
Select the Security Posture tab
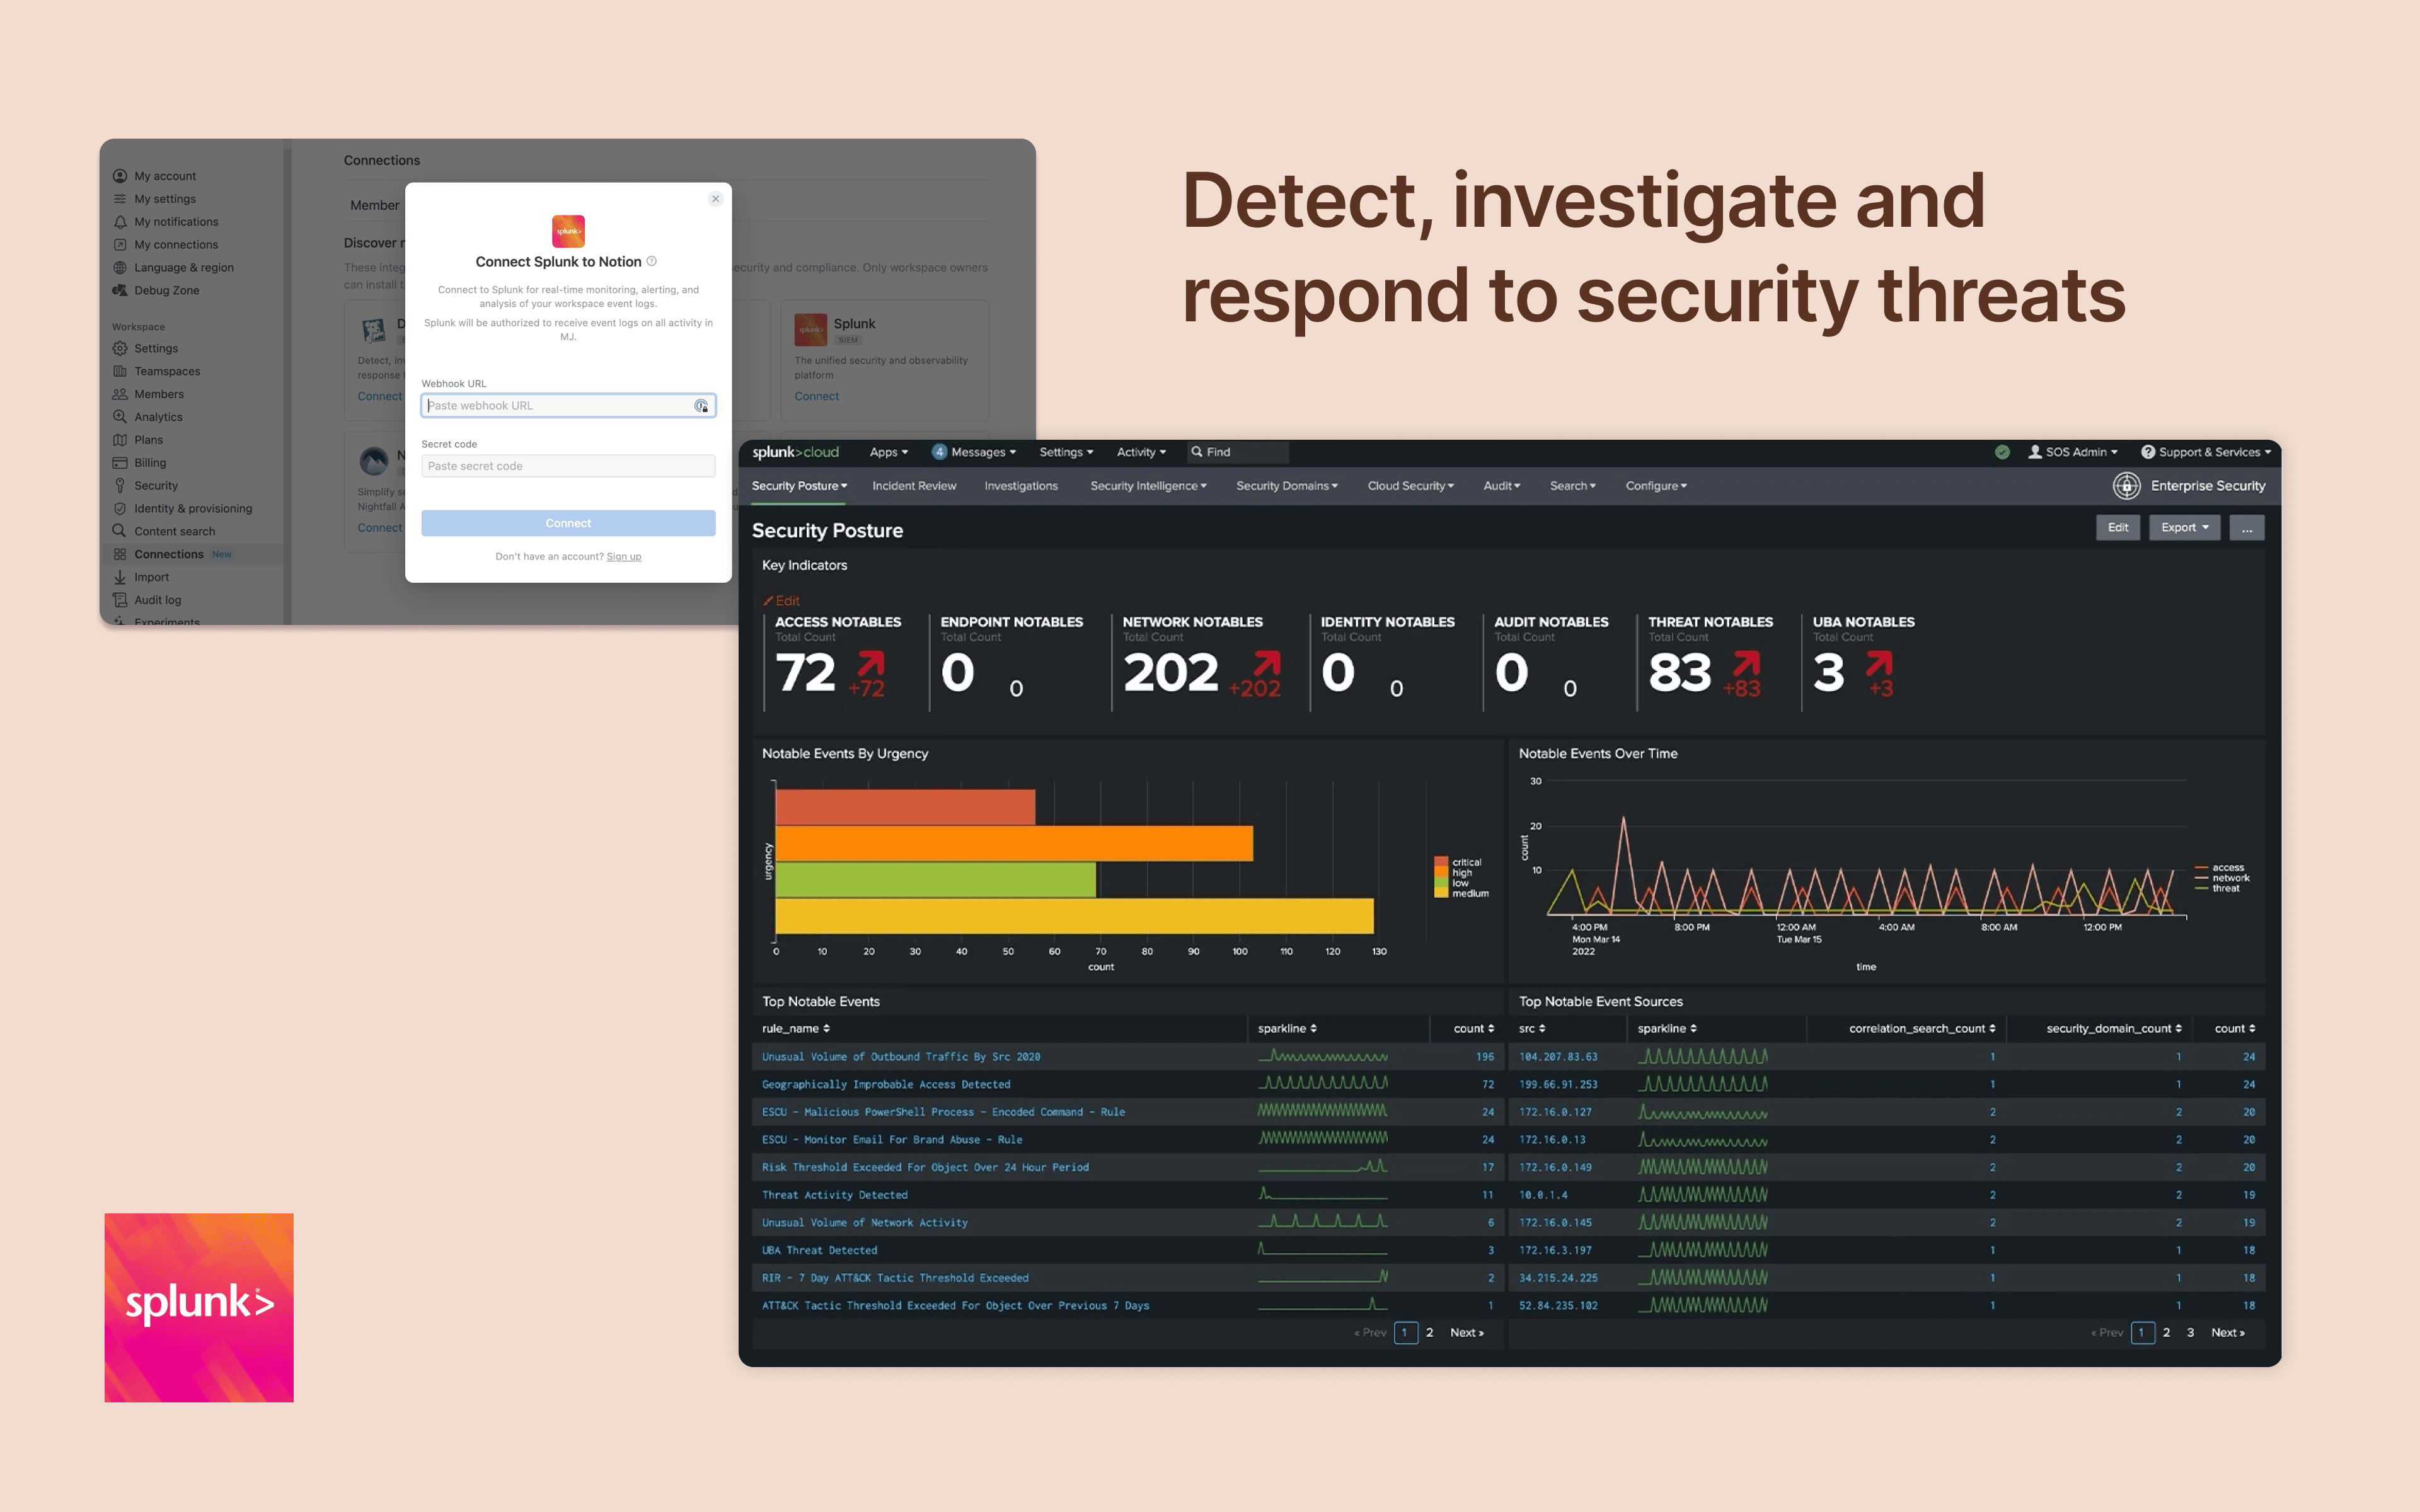pyautogui.click(x=799, y=486)
